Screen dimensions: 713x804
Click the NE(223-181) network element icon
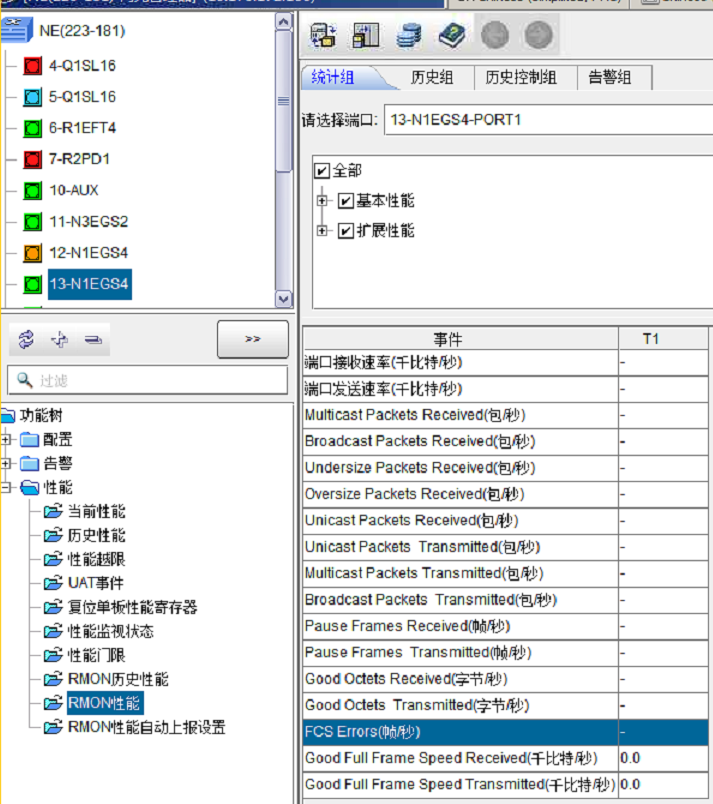point(17,30)
